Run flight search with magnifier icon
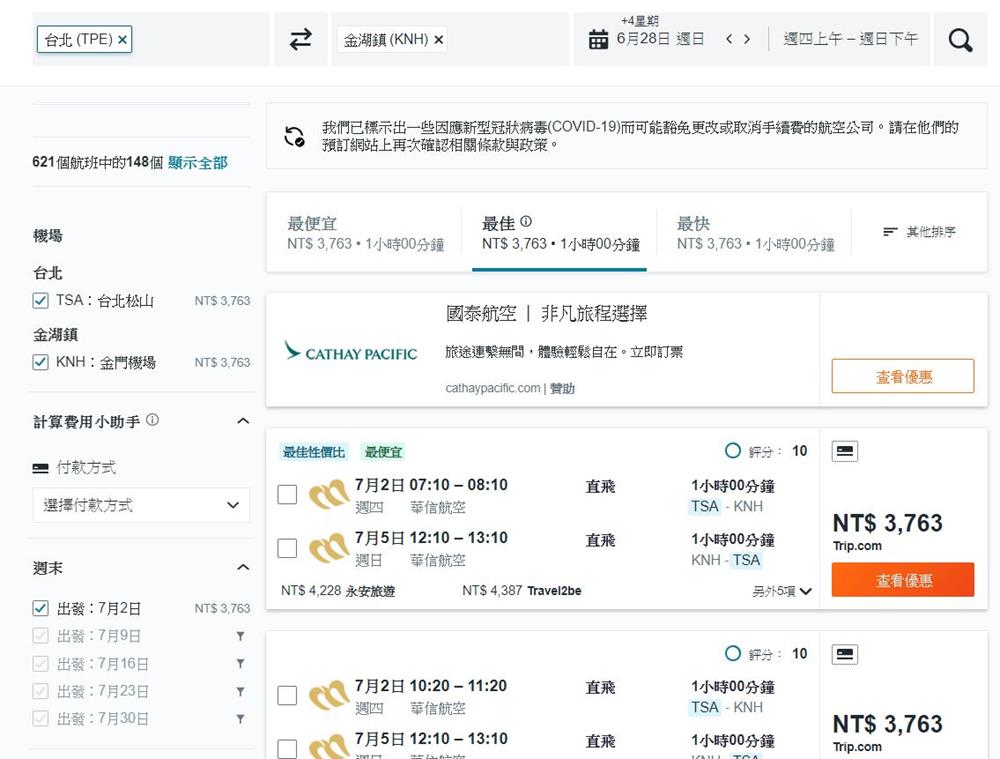1000x759 pixels. (960, 40)
